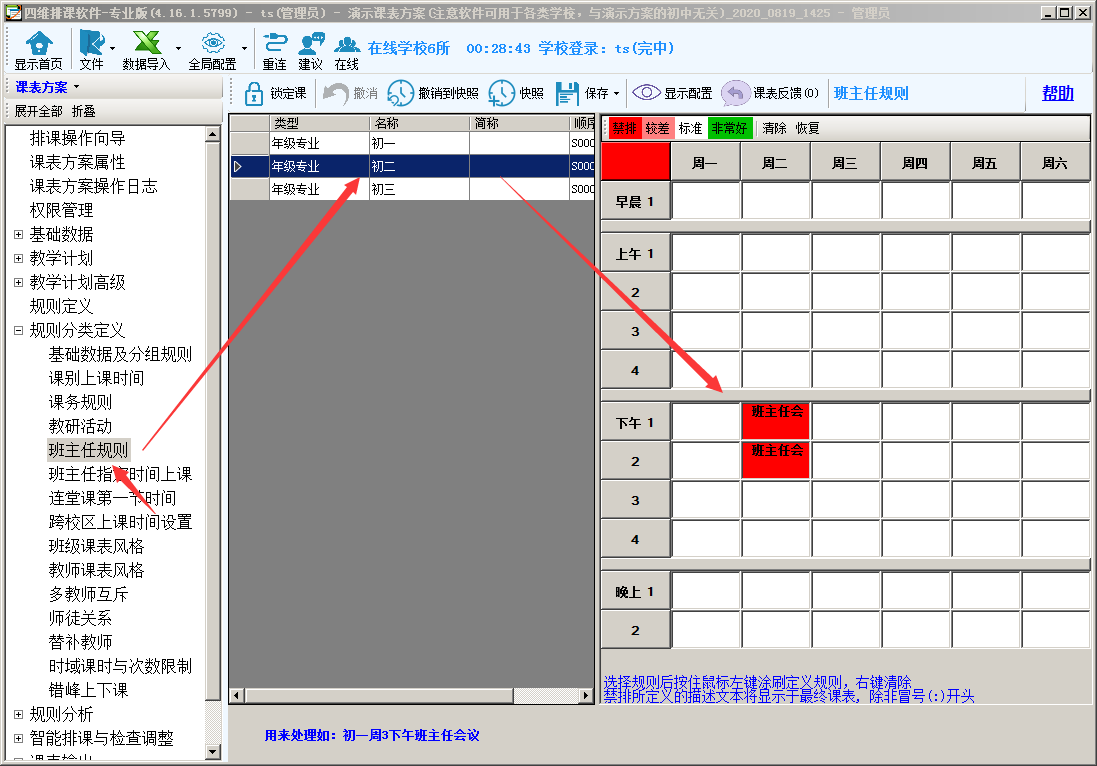This screenshot has width=1097, height=766.
Task: Click the 显示首页 home icon
Action: click(x=38, y=44)
